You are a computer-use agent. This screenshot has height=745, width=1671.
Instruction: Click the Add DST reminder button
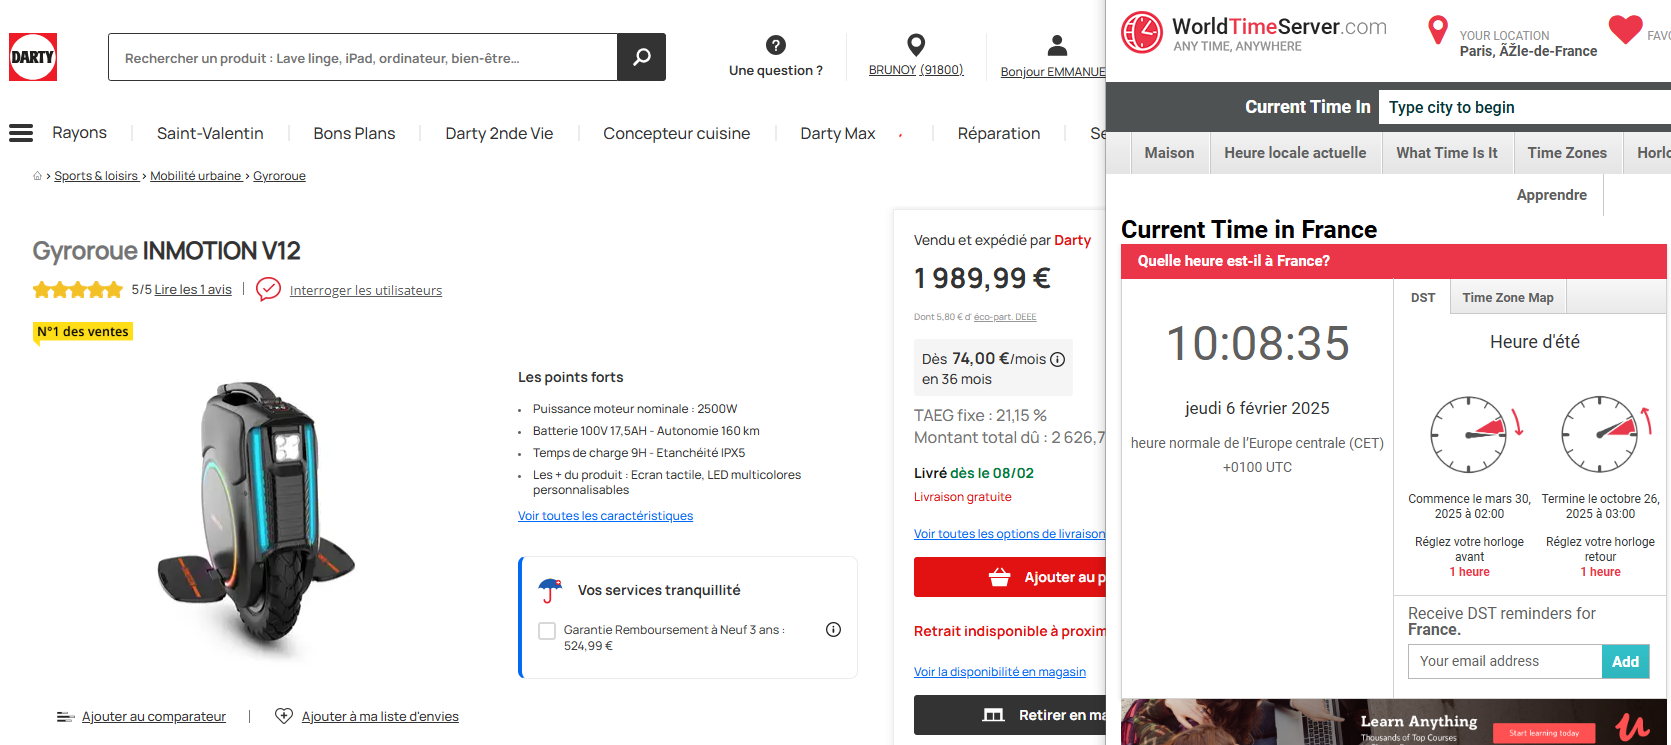pos(1625,661)
